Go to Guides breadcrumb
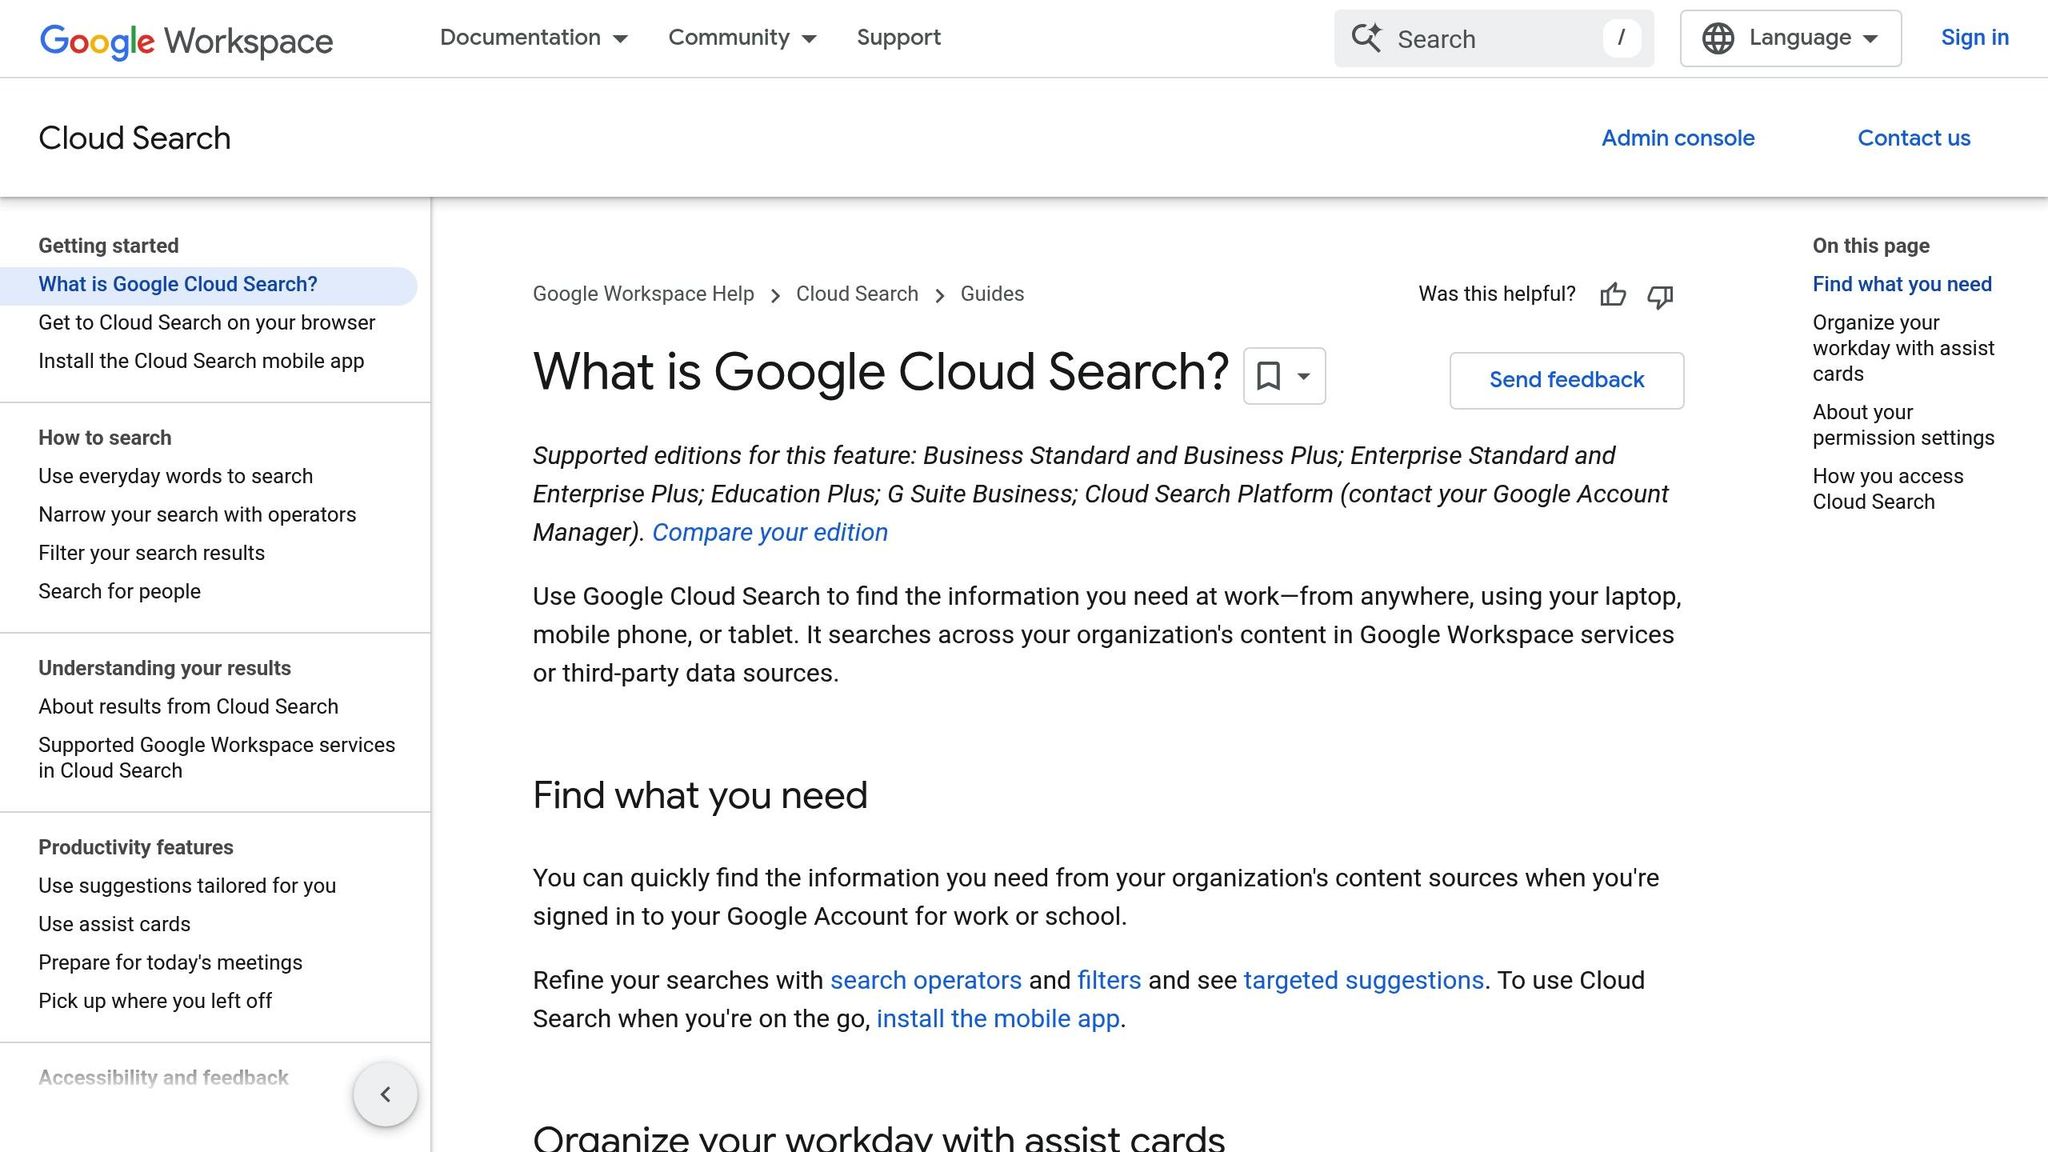Image resolution: width=2048 pixels, height=1152 pixels. coord(992,294)
